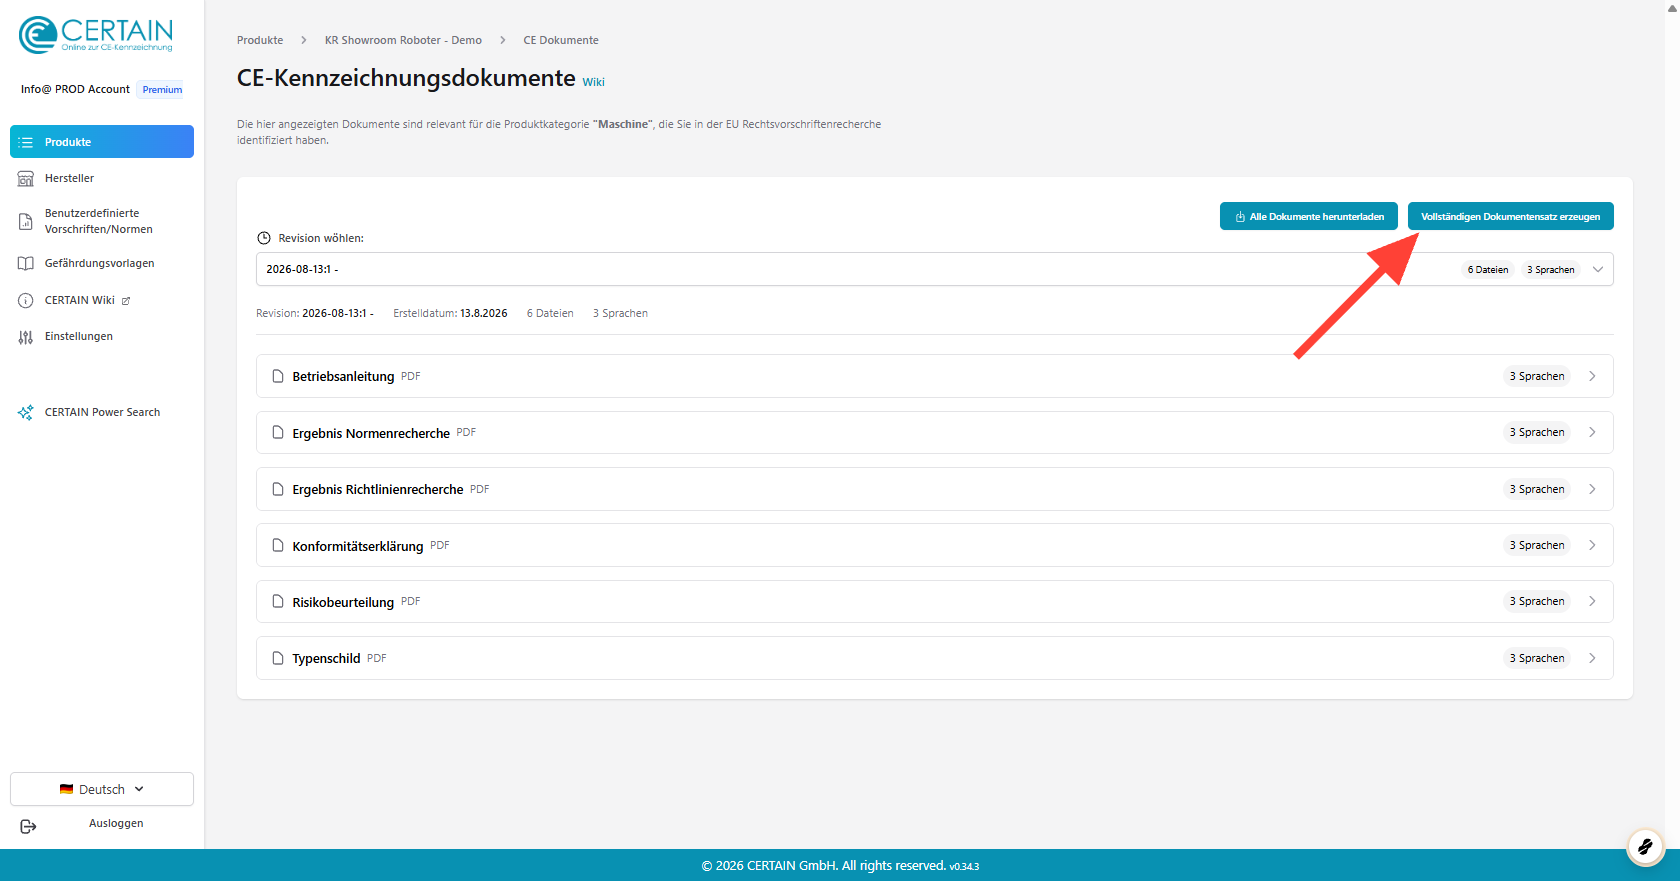Viewport: 1680px width, 881px height.
Task: Expand the Konformitätserklärung row chevron
Action: click(x=1592, y=545)
